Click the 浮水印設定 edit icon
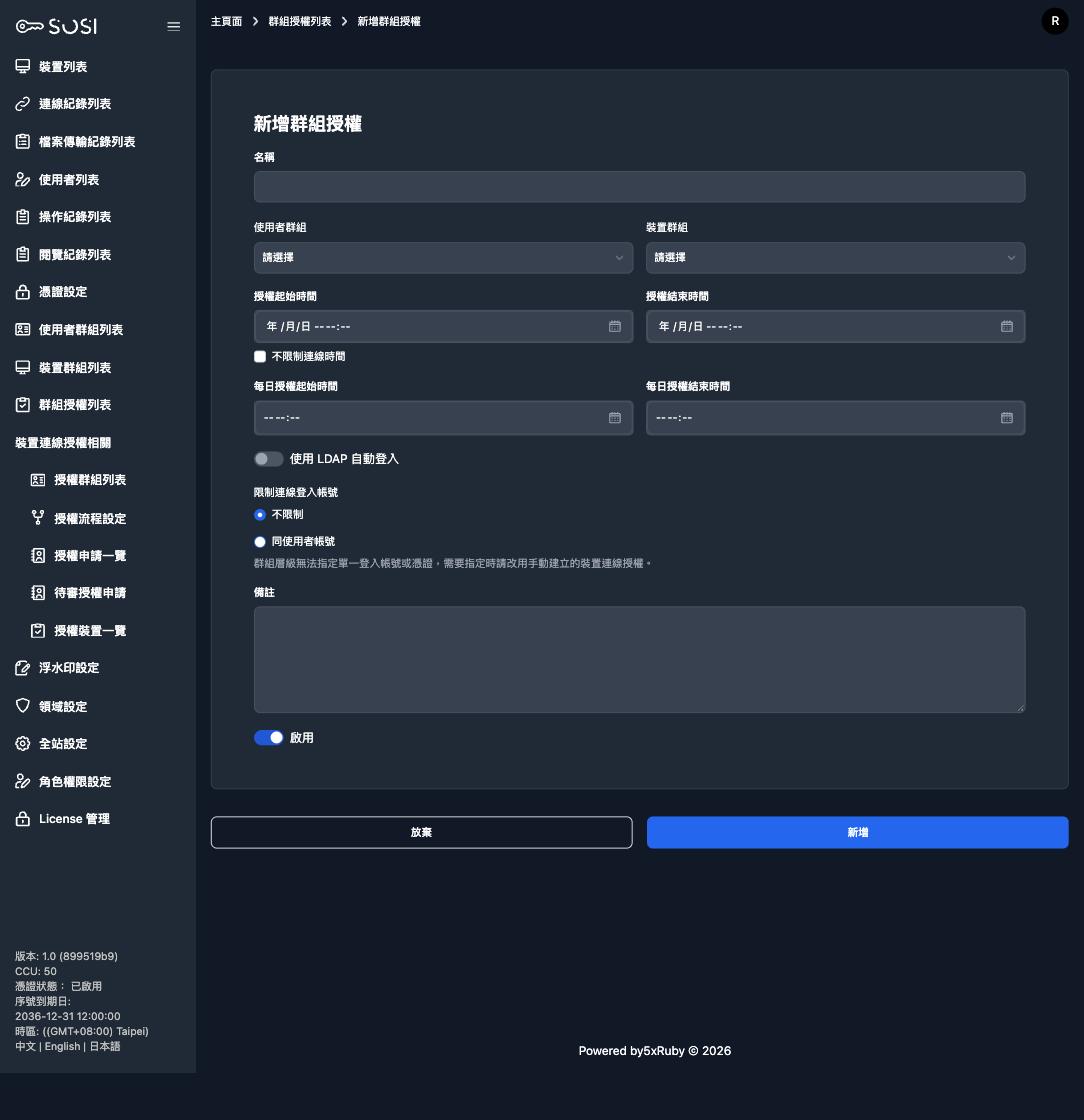The image size is (1084, 1120). pyautogui.click(x=23, y=668)
